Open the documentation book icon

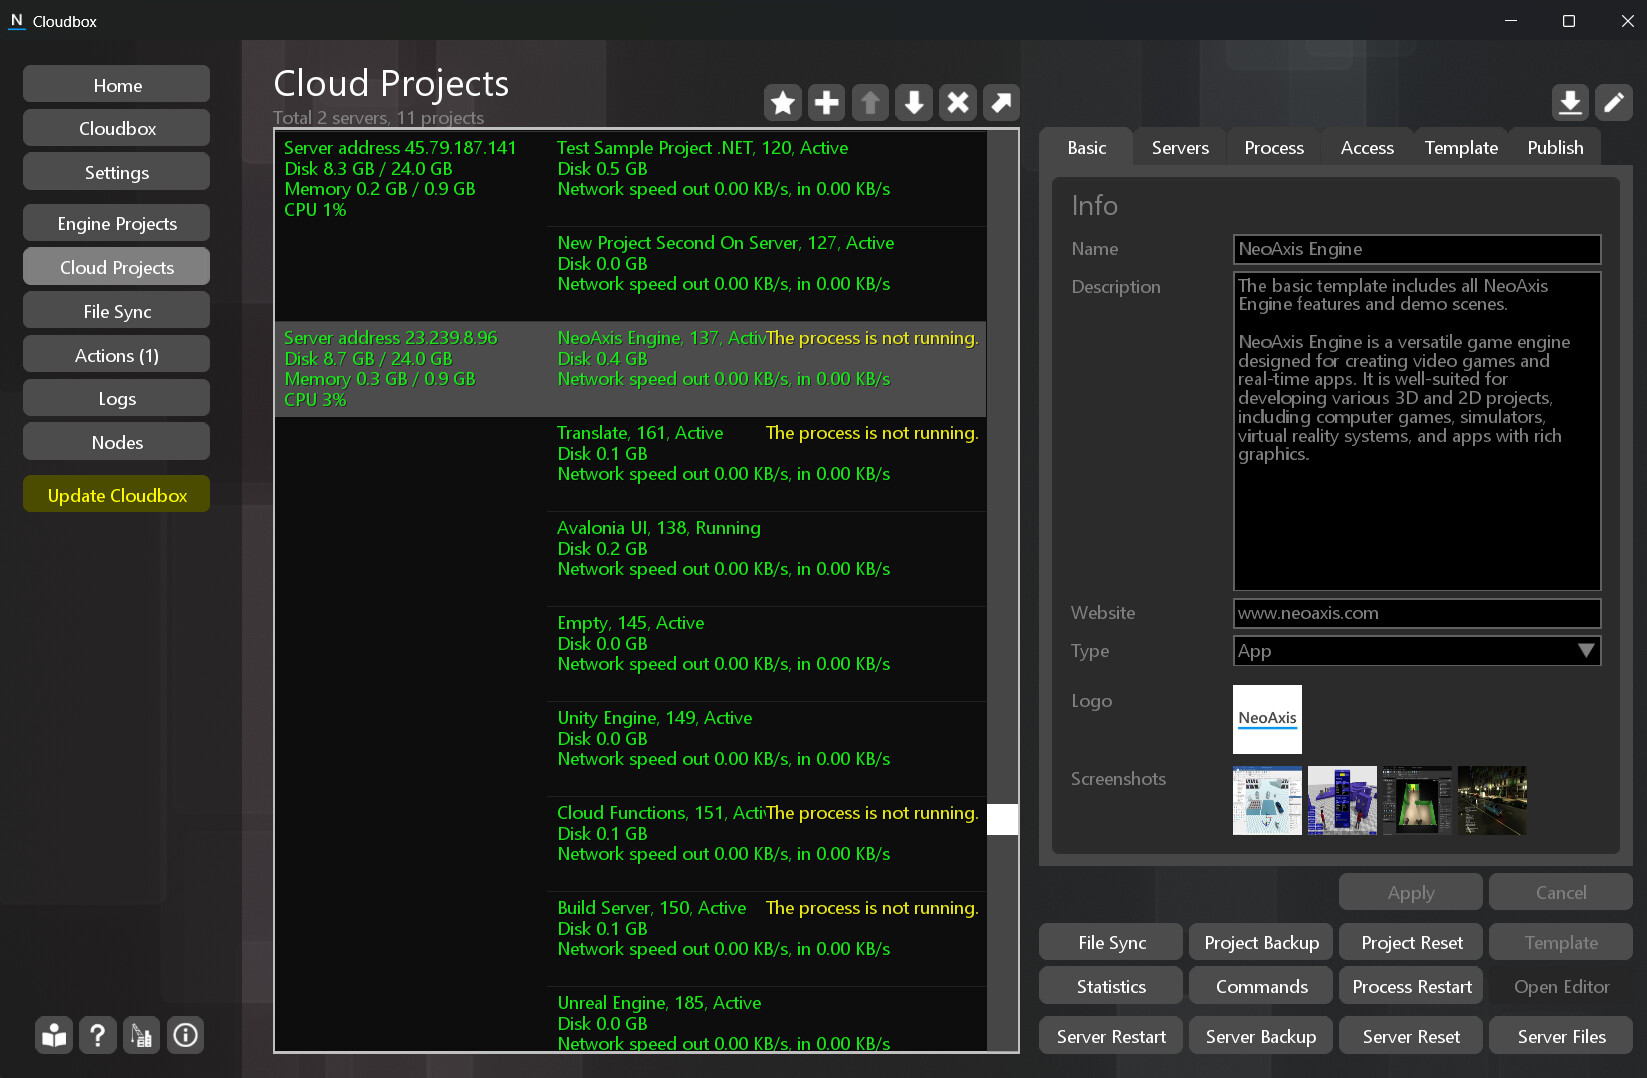[54, 1035]
